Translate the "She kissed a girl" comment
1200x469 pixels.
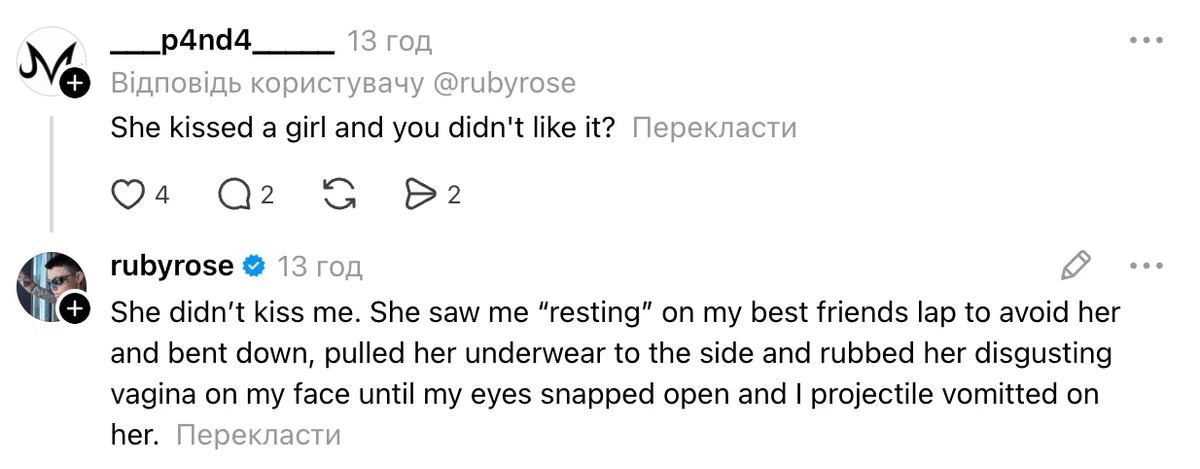click(x=714, y=129)
